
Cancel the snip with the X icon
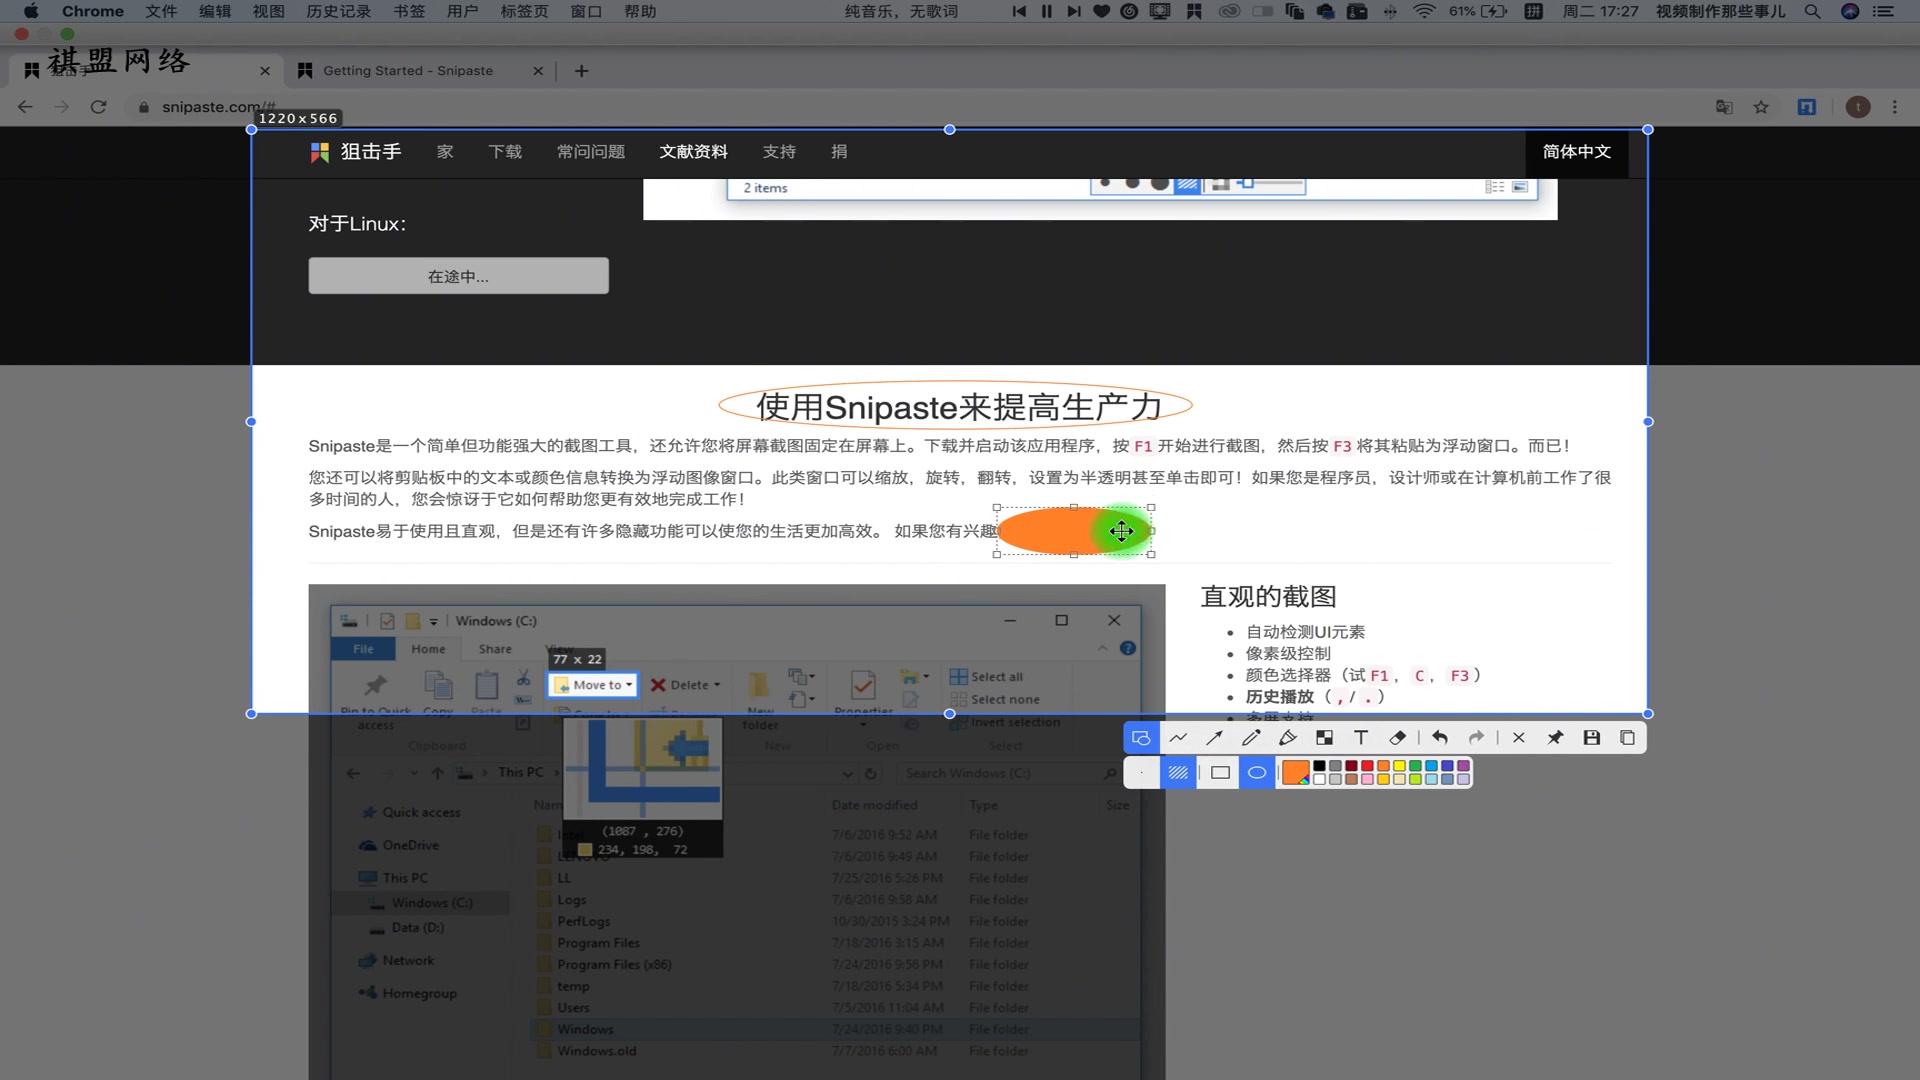click(1518, 738)
